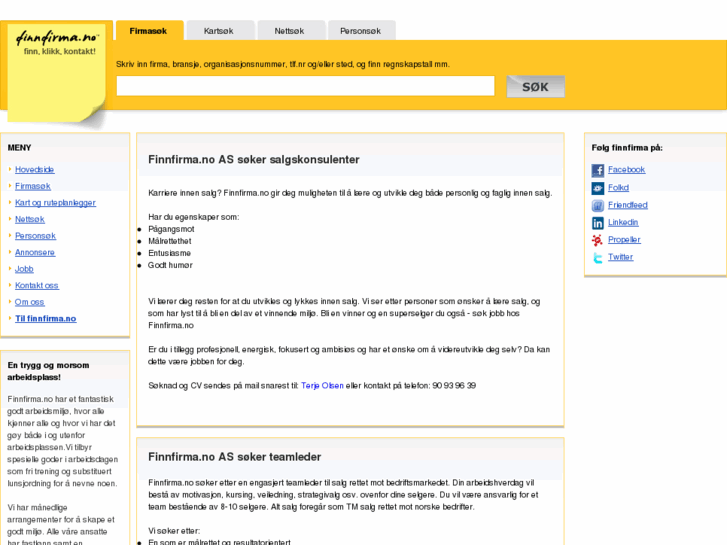Image resolution: width=727 pixels, height=545 pixels.
Task: Click the finnfirma.no sticky note logo
Action: [57, 73]
